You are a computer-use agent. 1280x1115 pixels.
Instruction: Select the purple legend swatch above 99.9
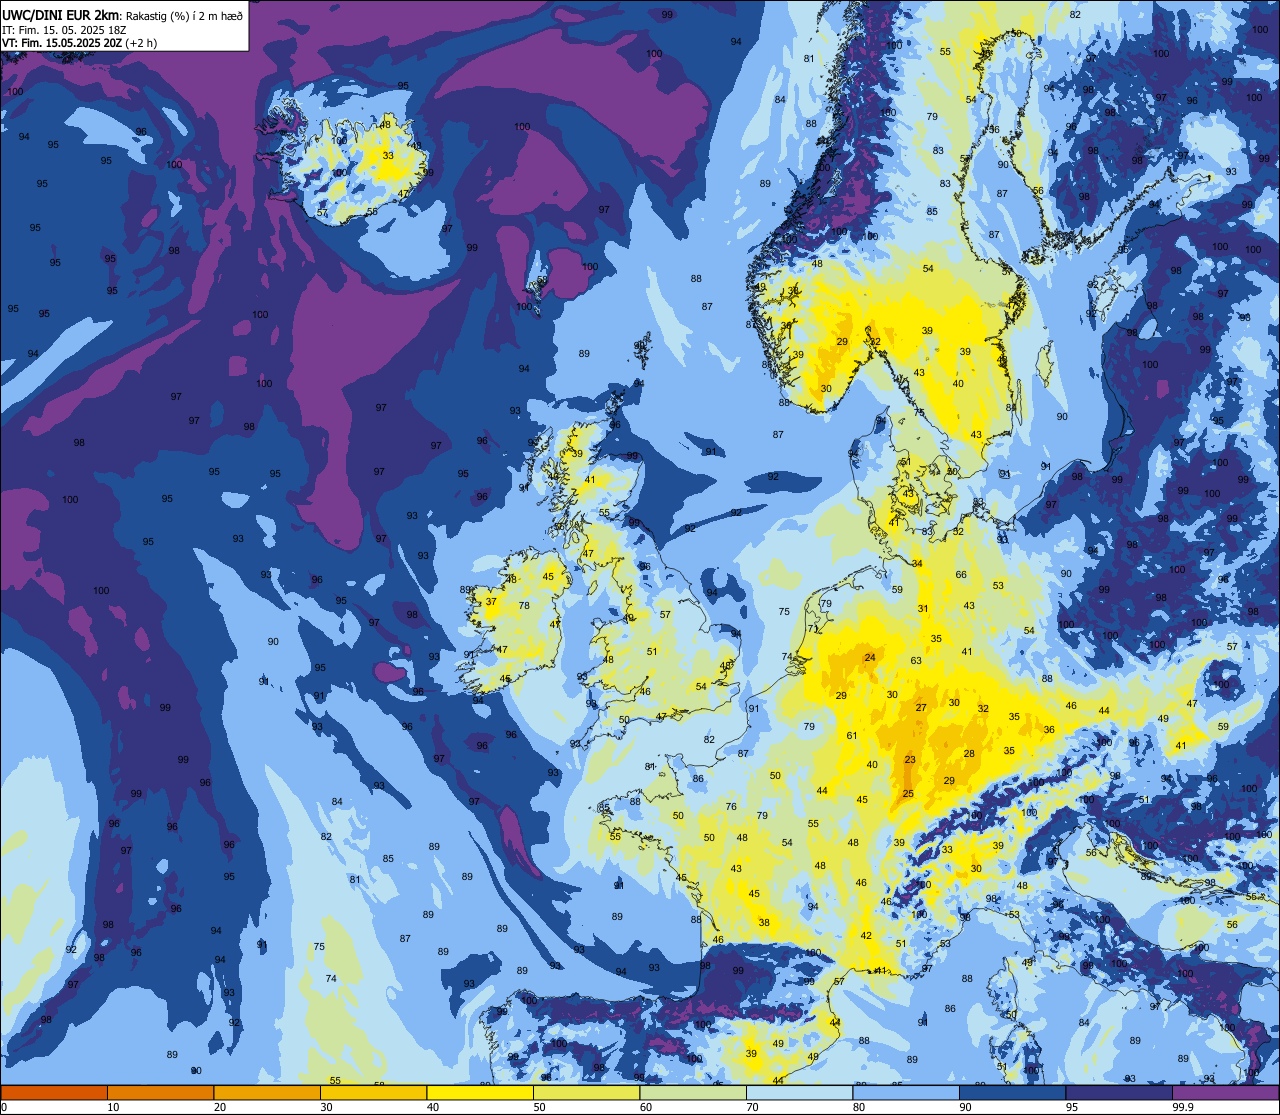1225,1093
